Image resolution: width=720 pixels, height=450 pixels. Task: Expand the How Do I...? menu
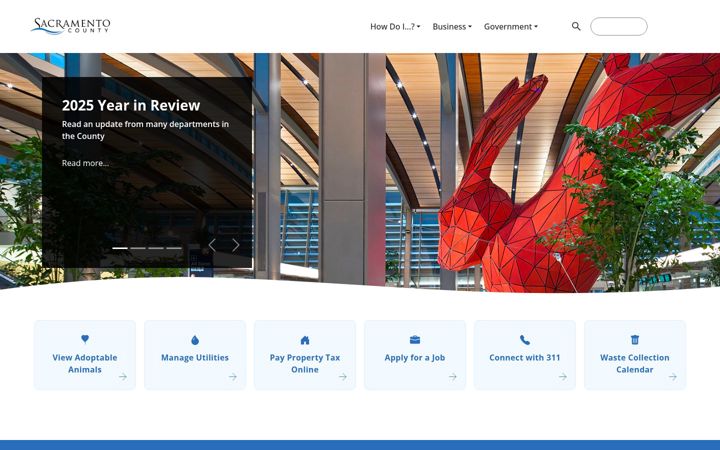395,27
